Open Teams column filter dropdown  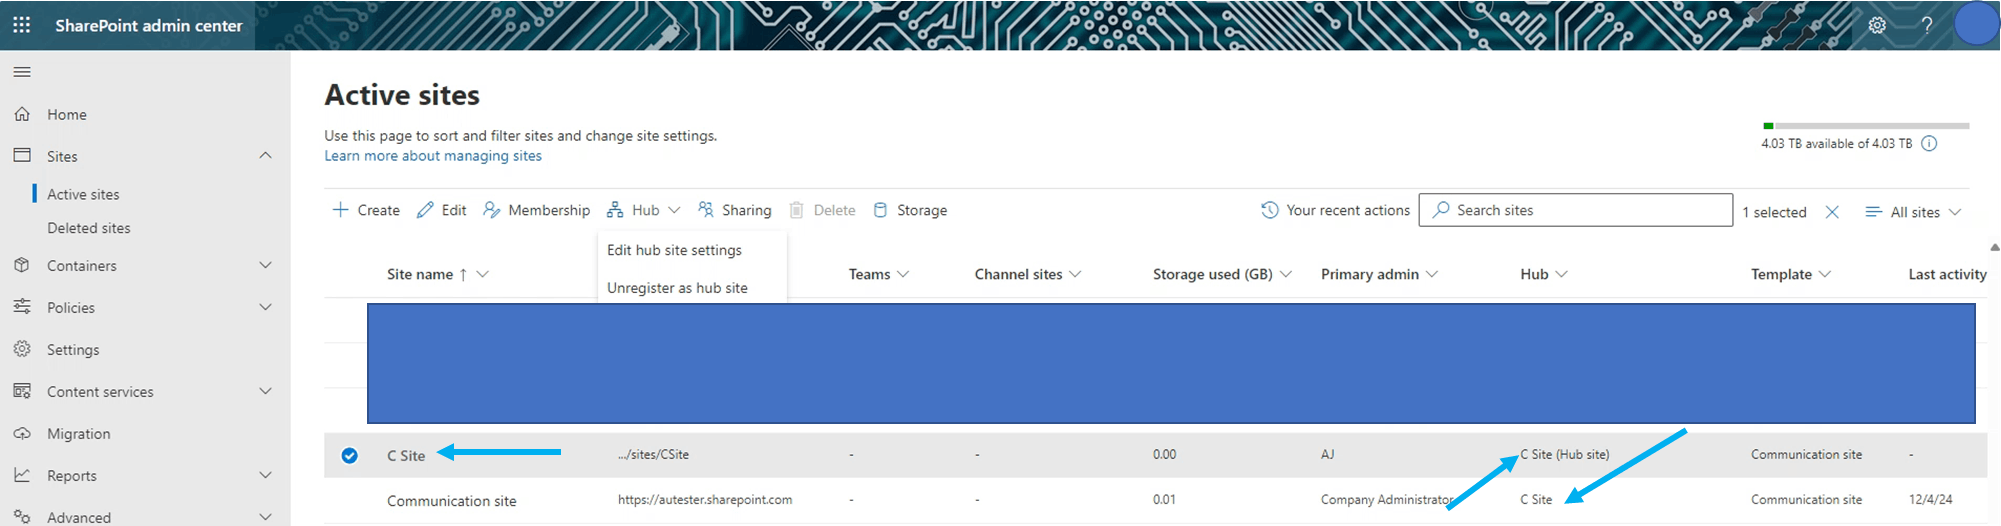click(x=903, y=274)
